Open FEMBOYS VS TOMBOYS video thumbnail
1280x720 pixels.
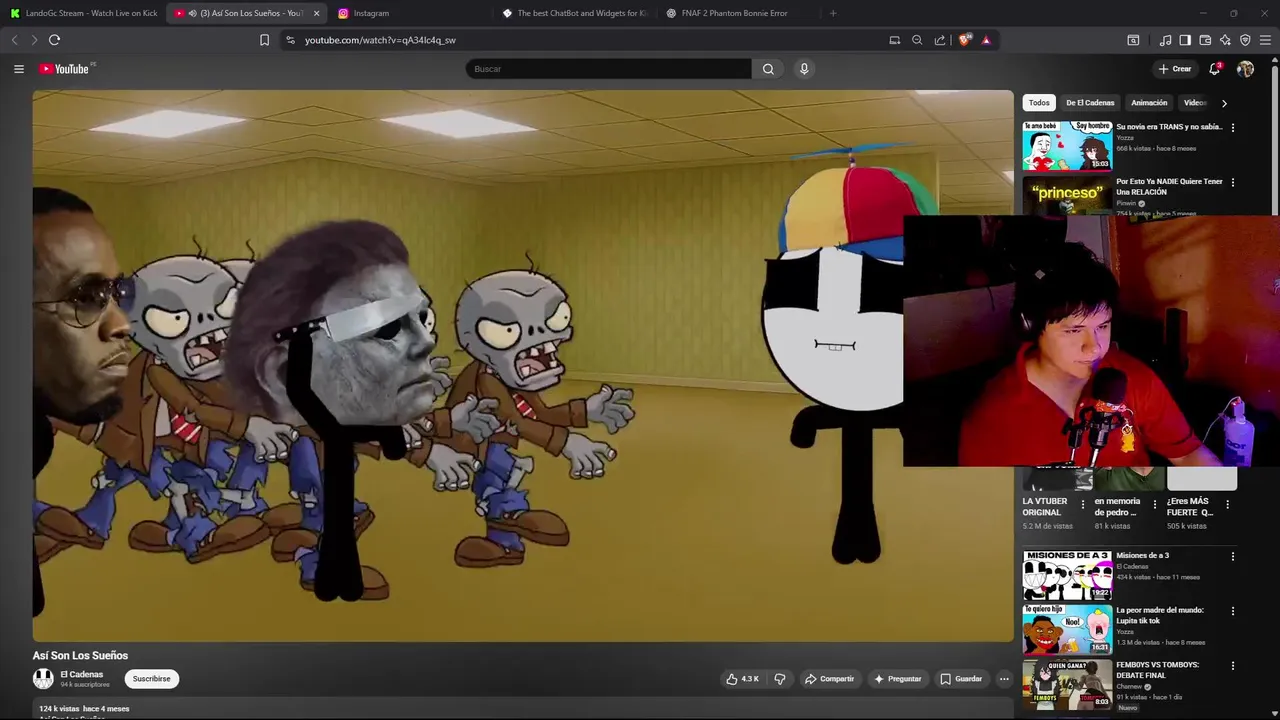(1067, 684)
